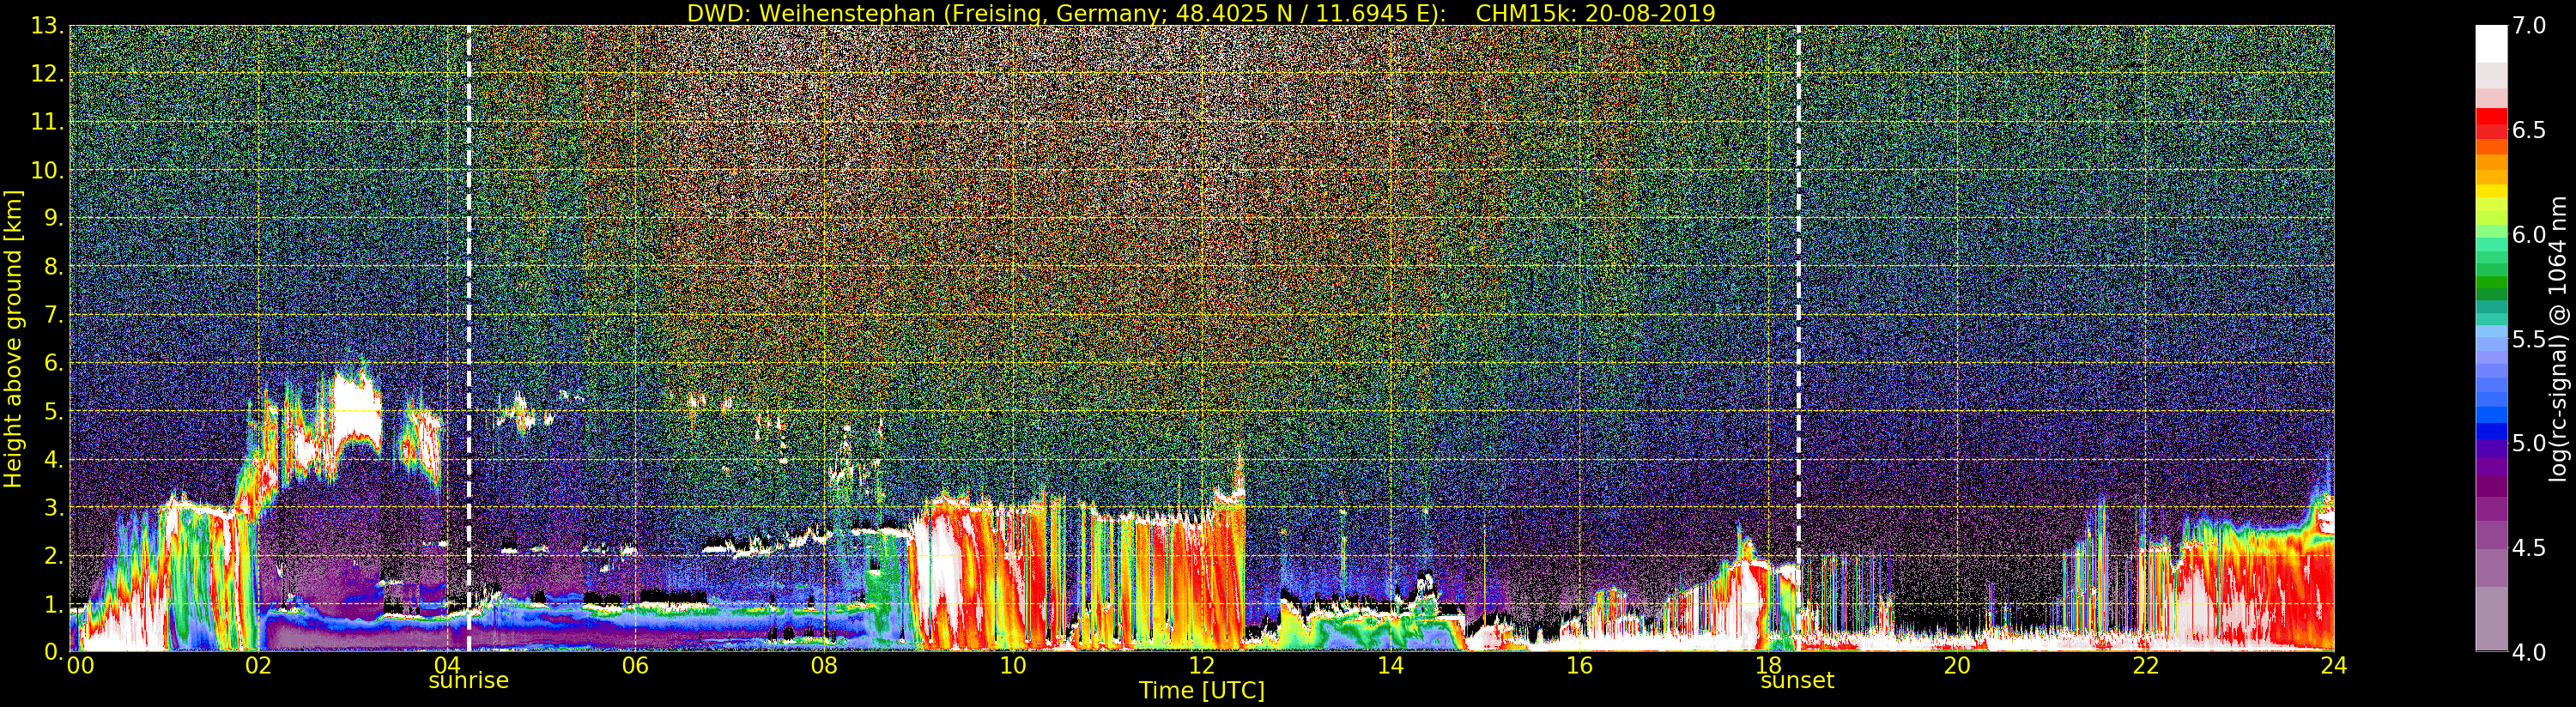
Task: Pick the time-axis tick '12'
Action: 1202,666
